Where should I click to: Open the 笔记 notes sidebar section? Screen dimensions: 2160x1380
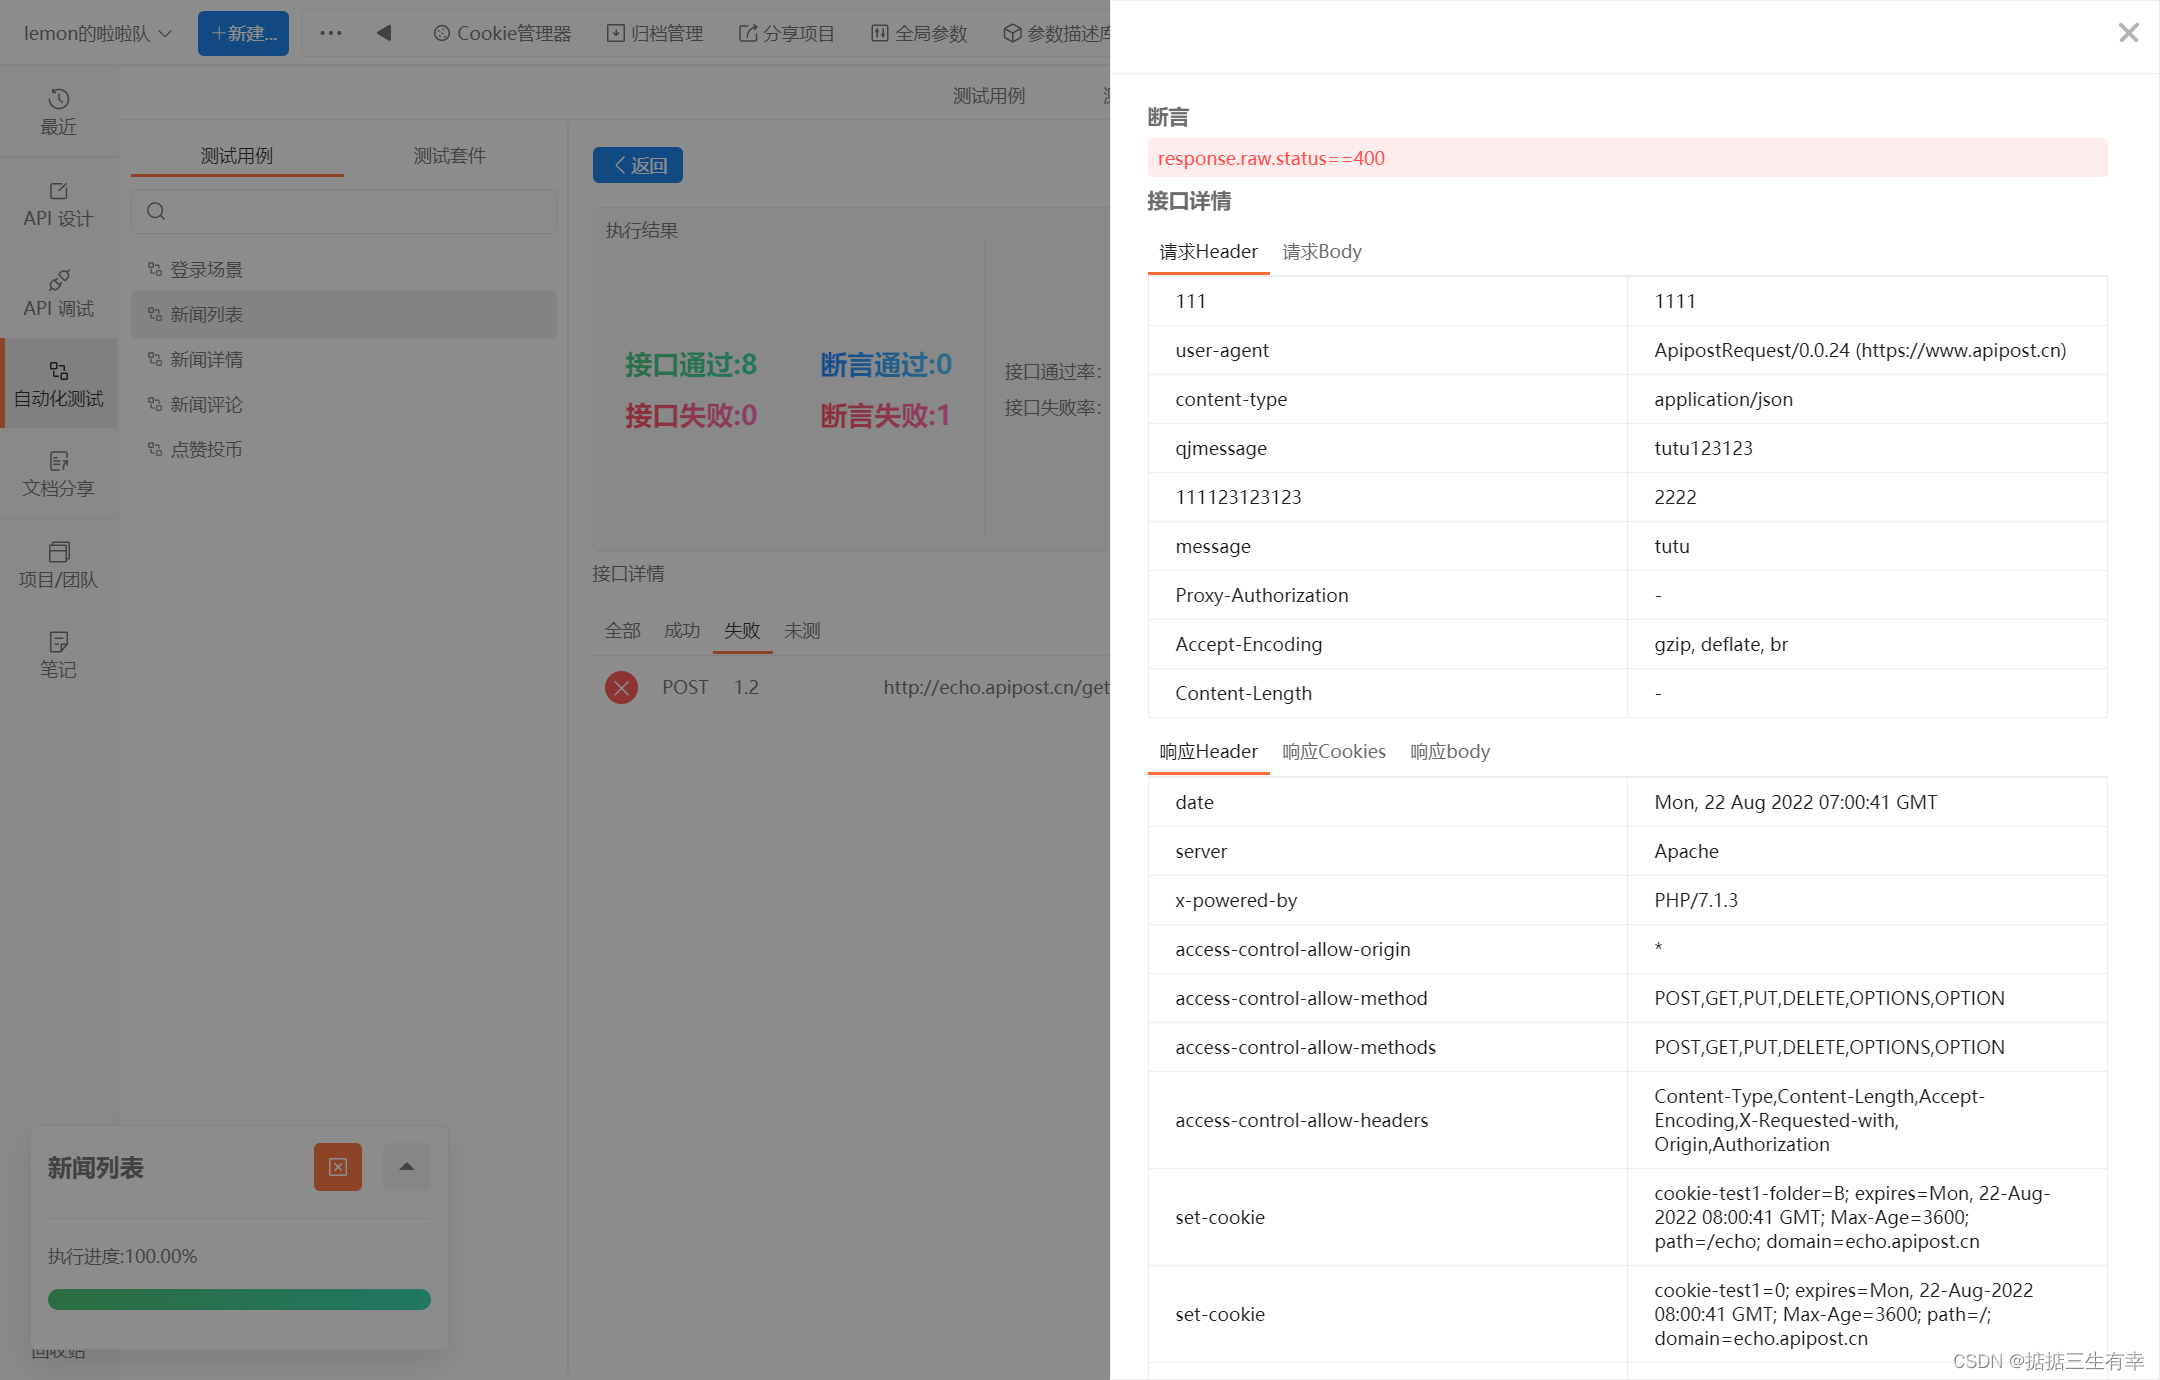tap(58, 656)
